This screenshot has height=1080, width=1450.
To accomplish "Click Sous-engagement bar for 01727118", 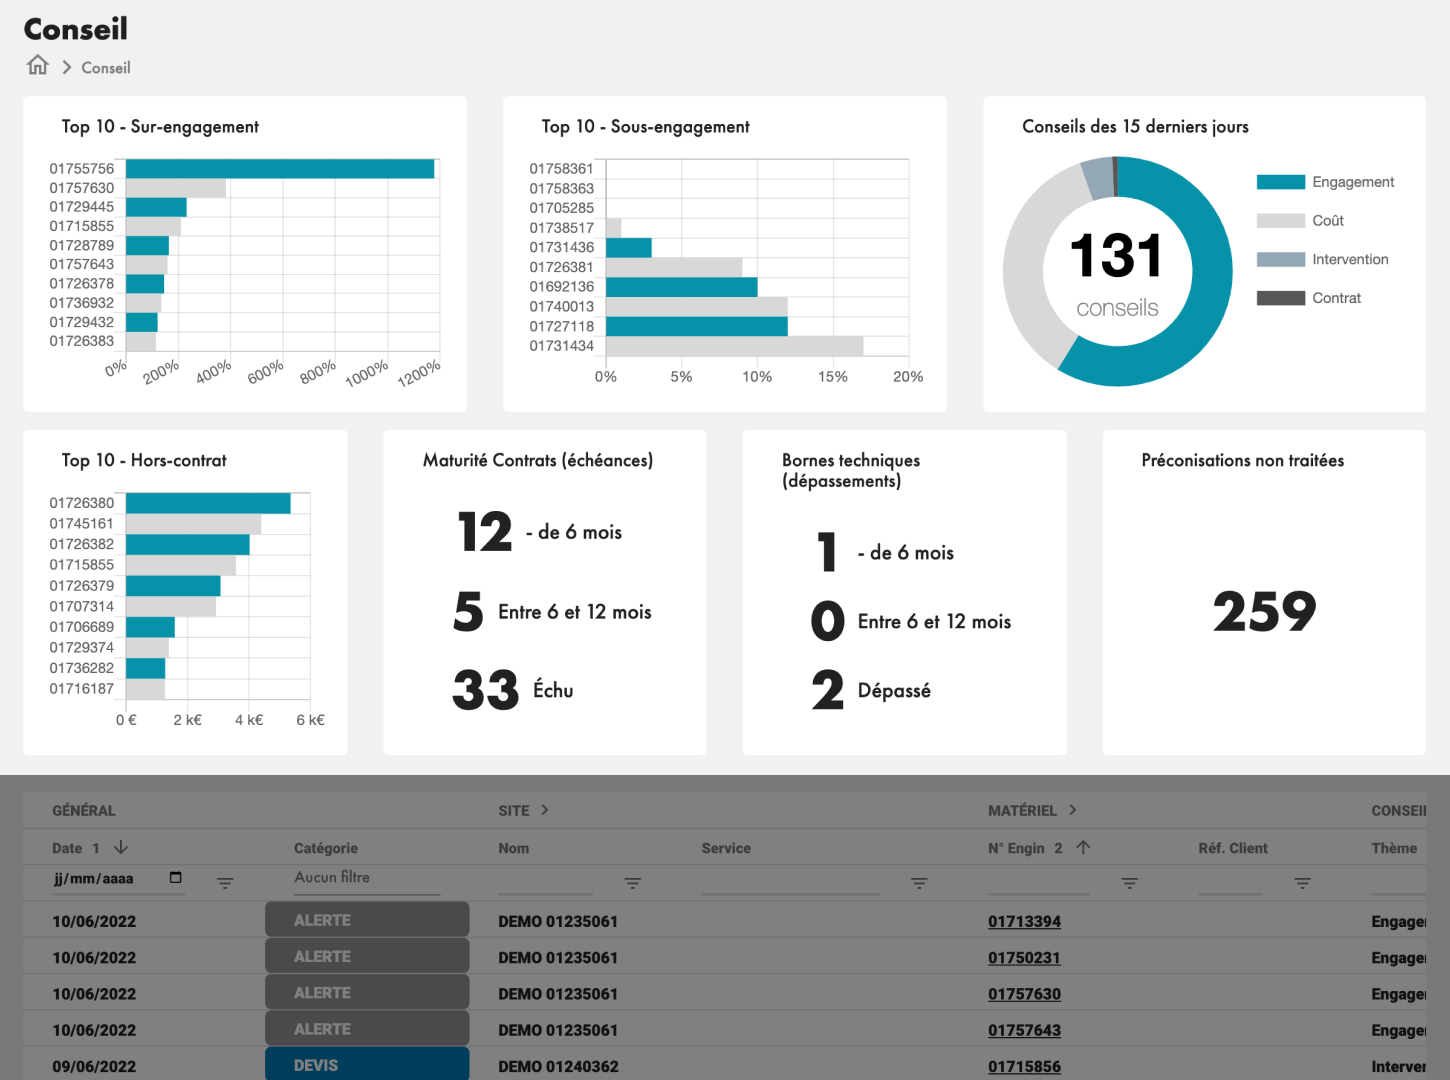I will tap(696, 326).
